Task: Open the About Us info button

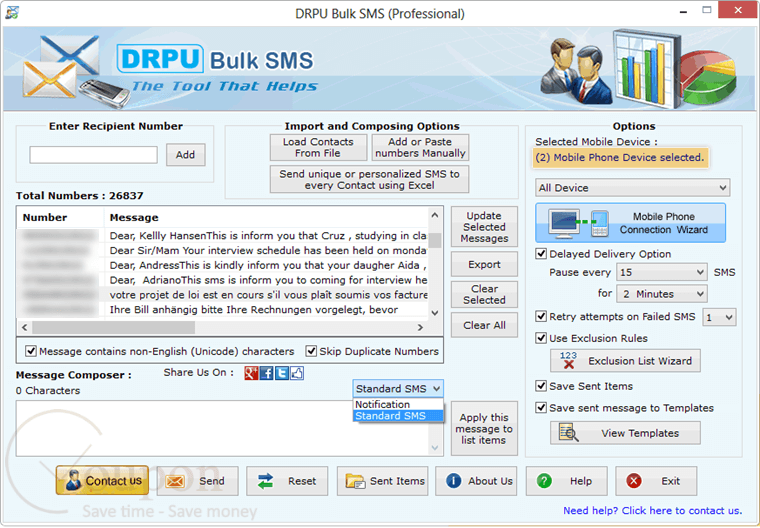Action: (x=476, y=481)
